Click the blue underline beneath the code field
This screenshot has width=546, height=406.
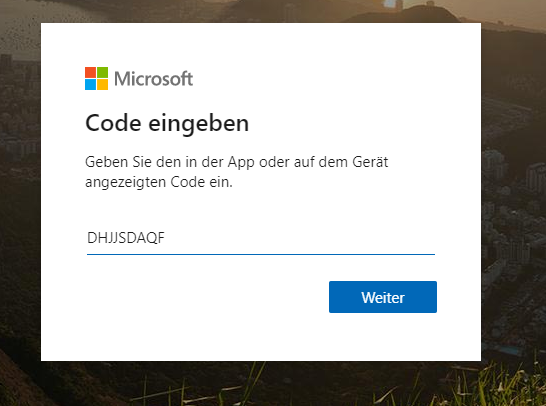coord(261,255)
